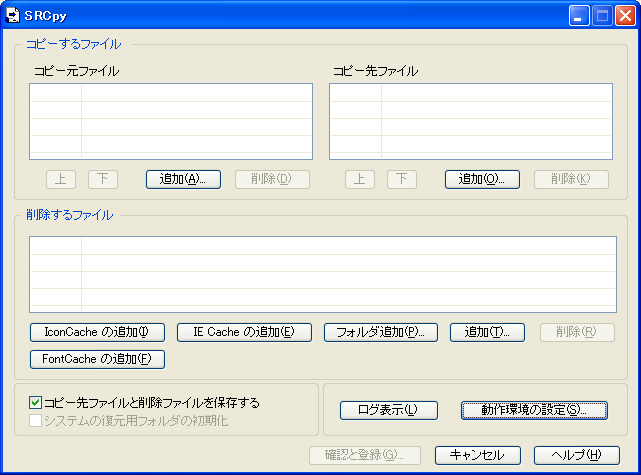Click the キャンセル button

[x=477, y=455]
